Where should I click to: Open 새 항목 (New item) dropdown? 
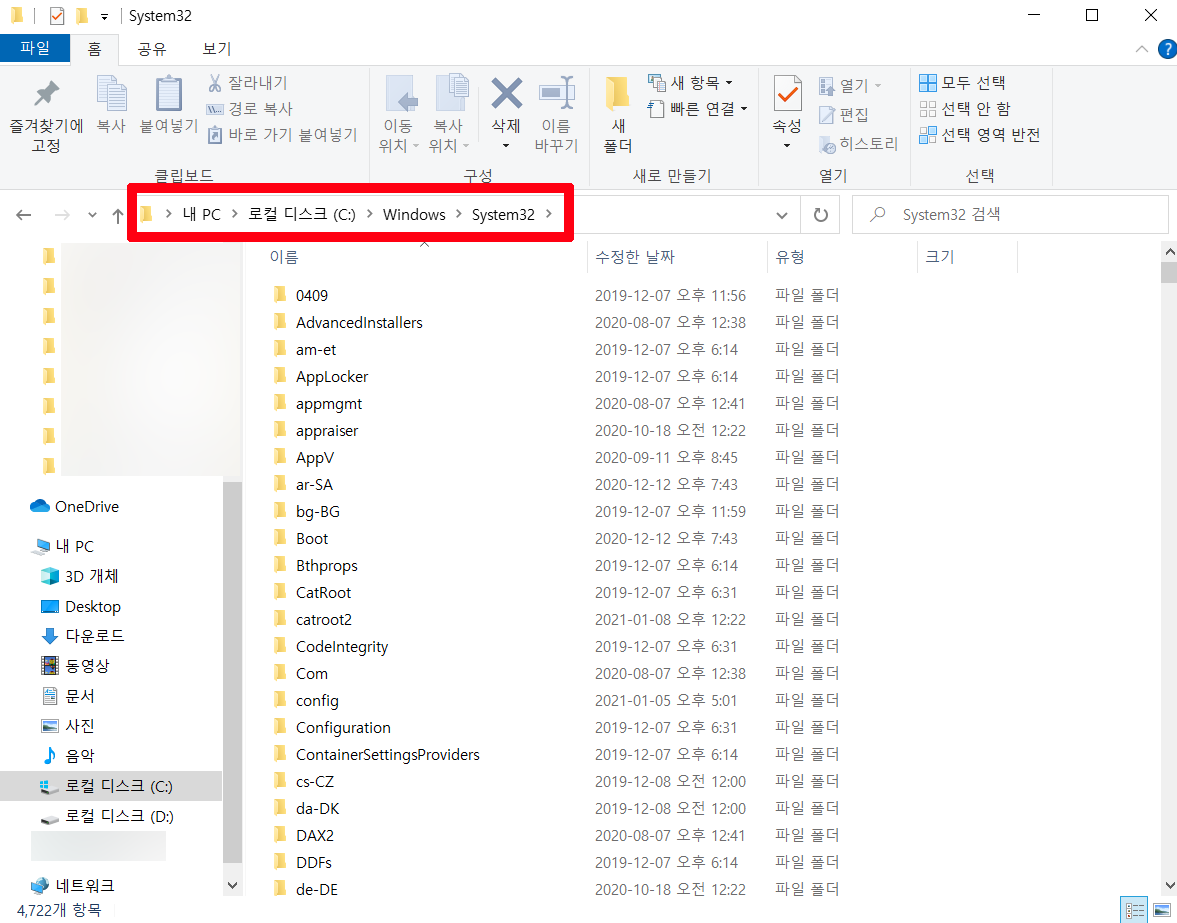[x=691, y=83]
